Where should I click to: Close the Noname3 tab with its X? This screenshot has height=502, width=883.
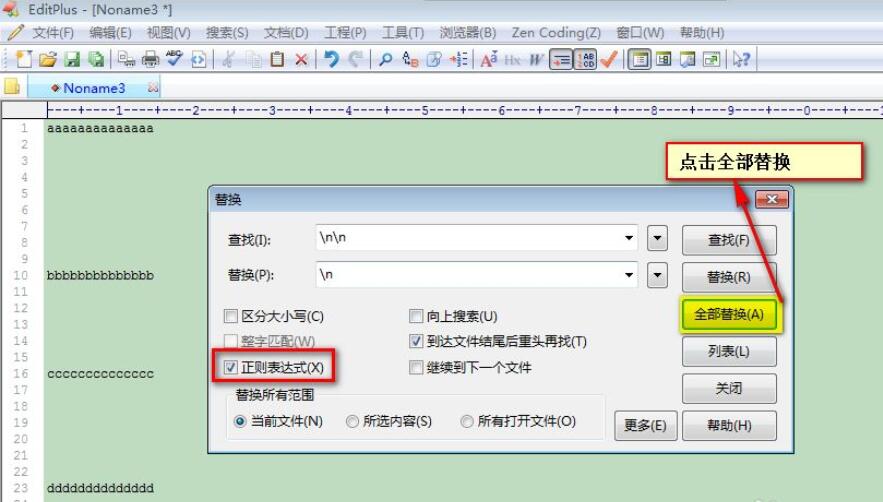152,87
